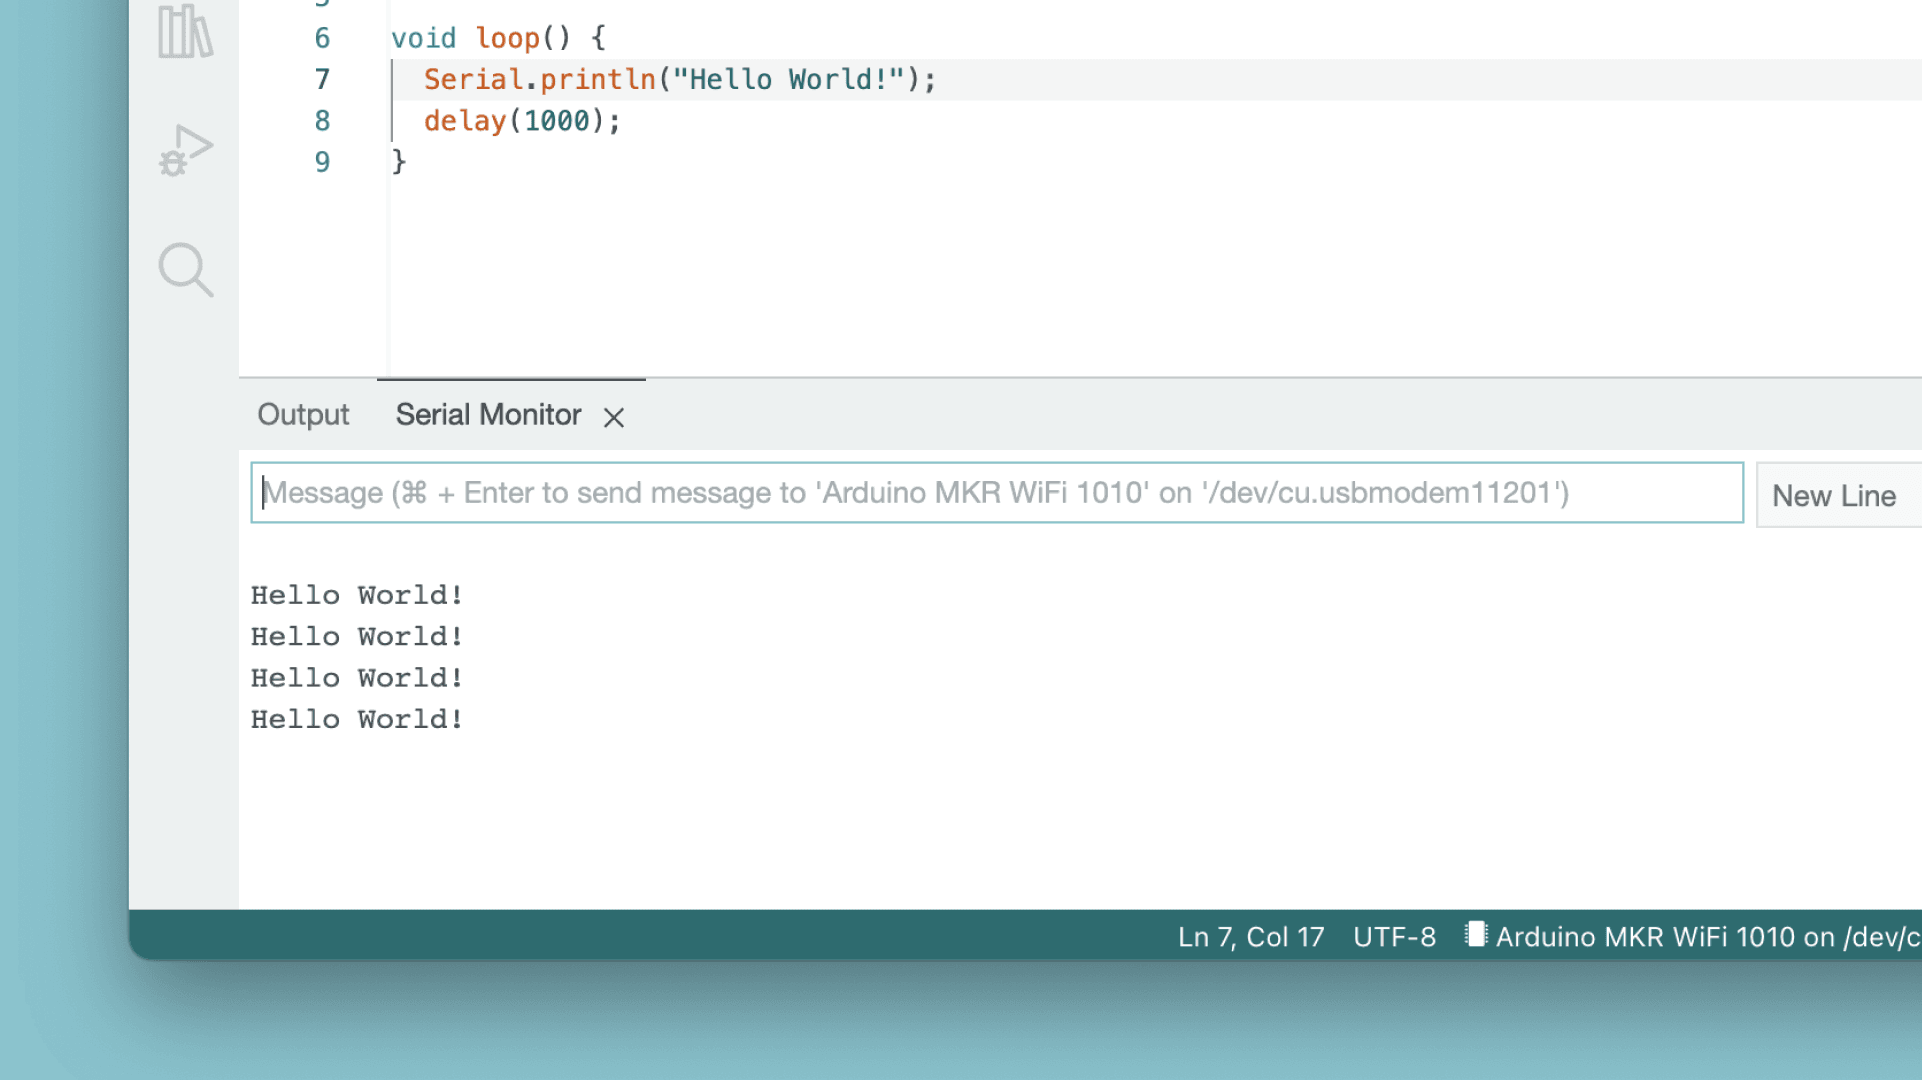Open the Debug sidebar panel
Image resolution: width=1922 pixels, height=1080 pixels.
pos(185,151)
